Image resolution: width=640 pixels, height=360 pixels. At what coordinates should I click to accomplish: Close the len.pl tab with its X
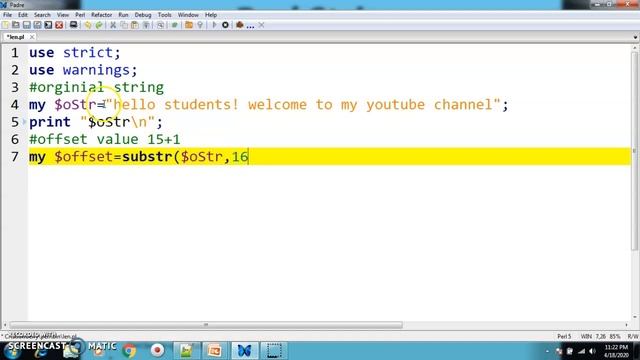click(x=32, y=37)
